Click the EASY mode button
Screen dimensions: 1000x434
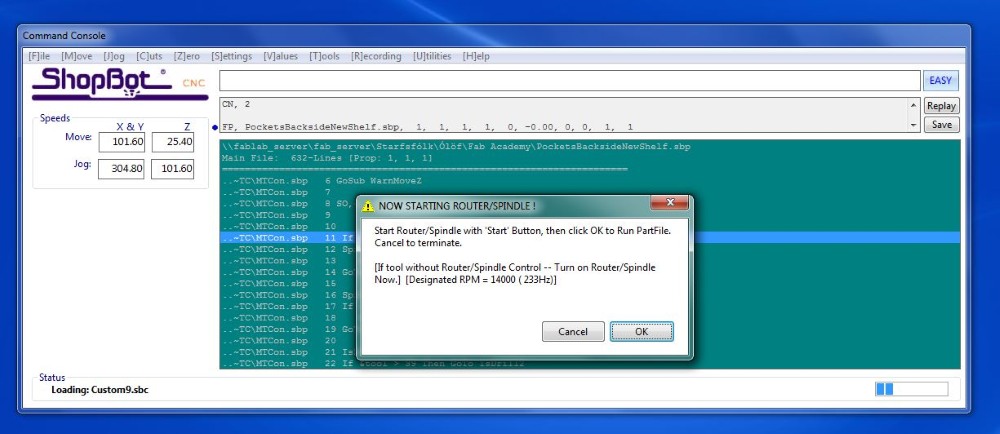click(x=940, y=81)
